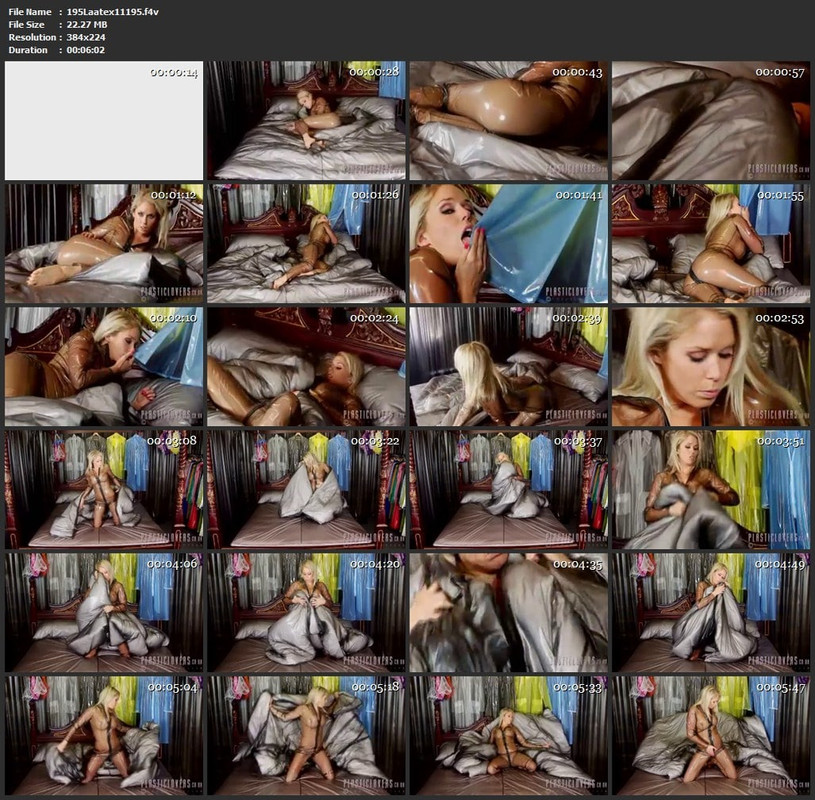
Task: Open the thumbnail stamped 00:01:12
Action: click(104, 243)
